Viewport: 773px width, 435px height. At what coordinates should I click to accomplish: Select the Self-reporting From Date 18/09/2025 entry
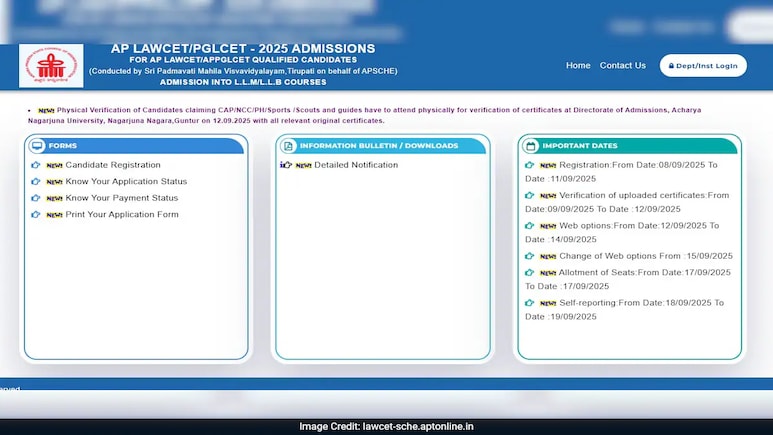tap(625, 310)
